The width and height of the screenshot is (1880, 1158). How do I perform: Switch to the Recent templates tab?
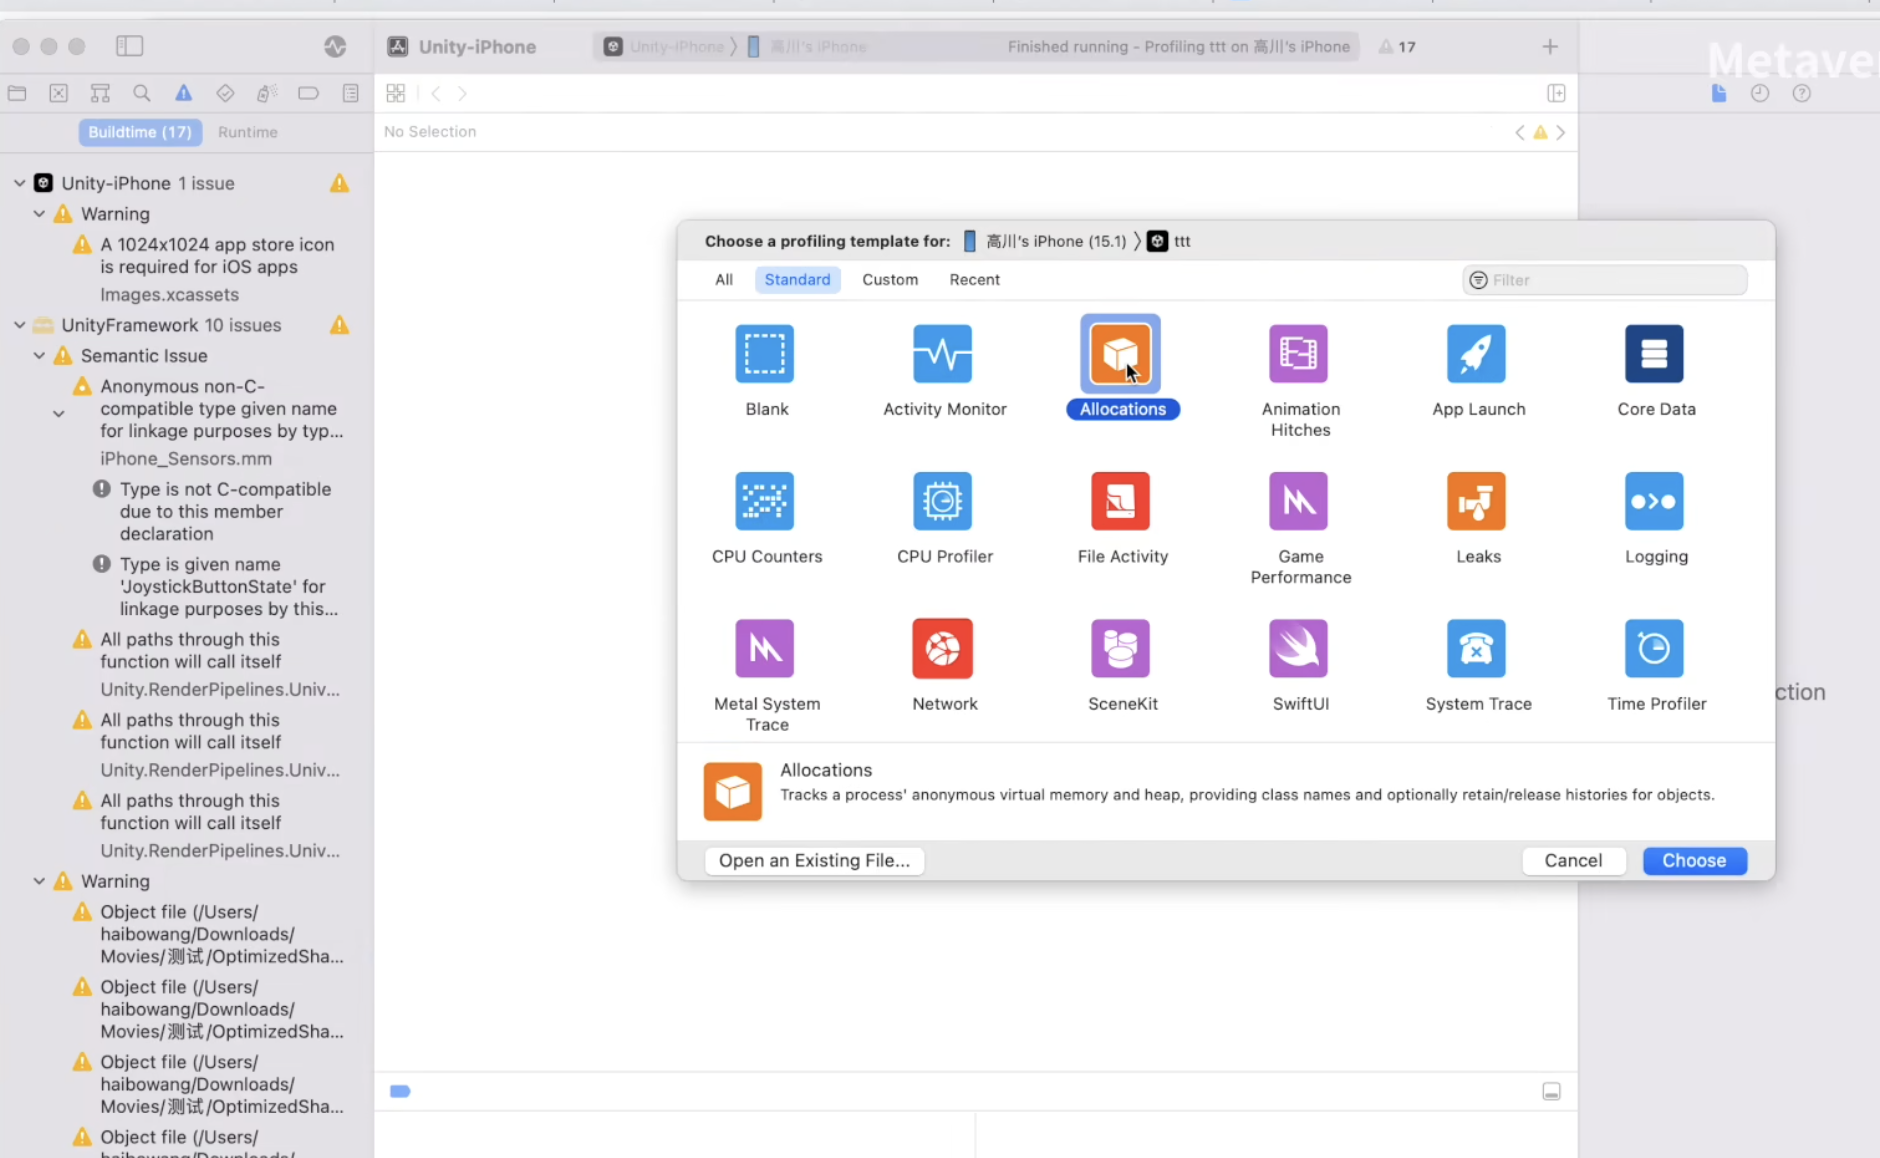974,280
